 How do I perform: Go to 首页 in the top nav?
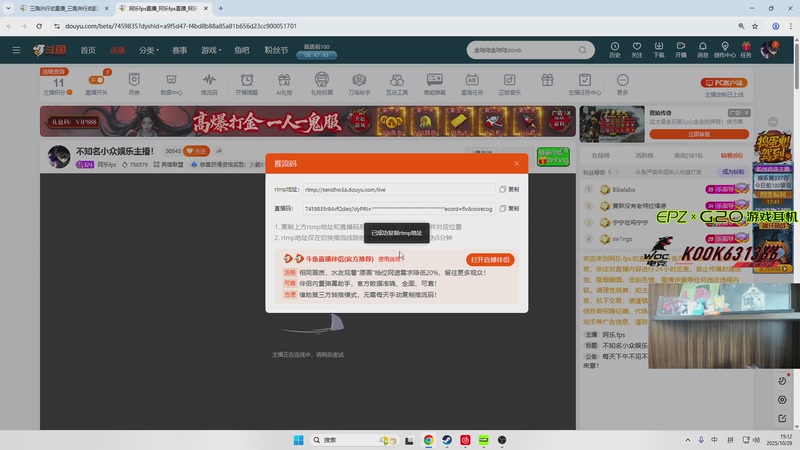(88, 50)
